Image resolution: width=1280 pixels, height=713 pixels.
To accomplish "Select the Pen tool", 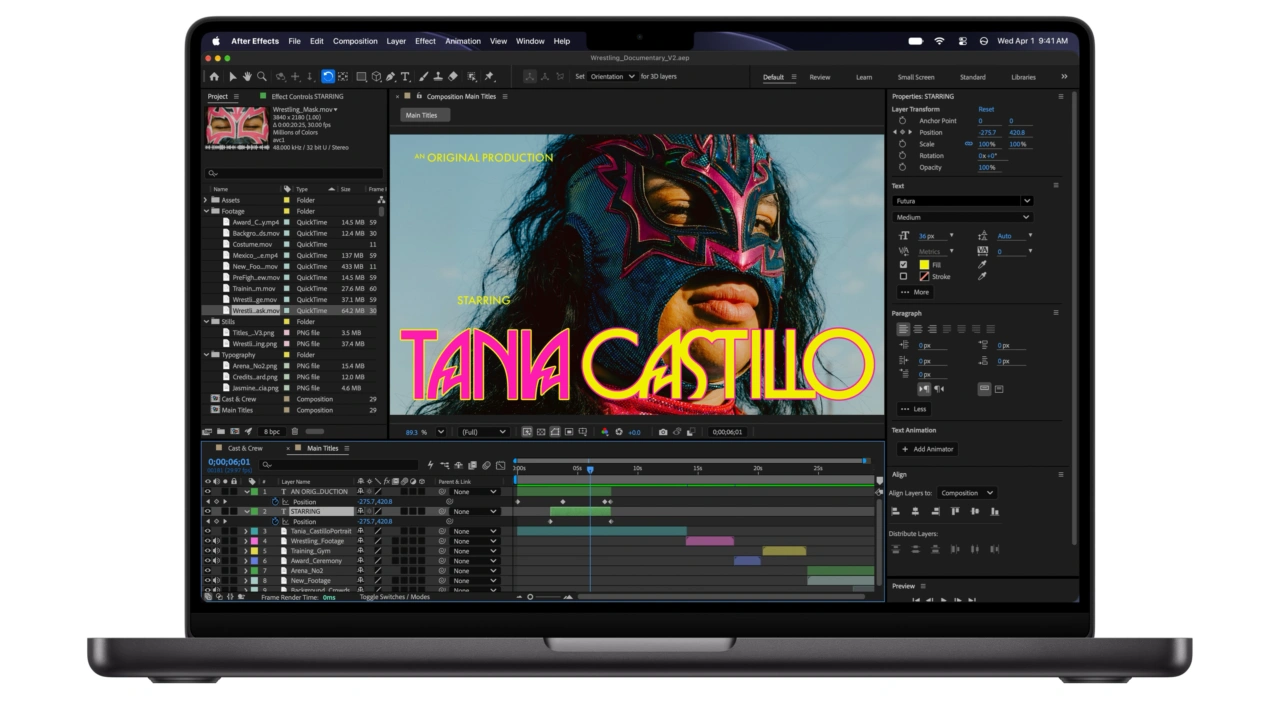I will click(391, 77).
